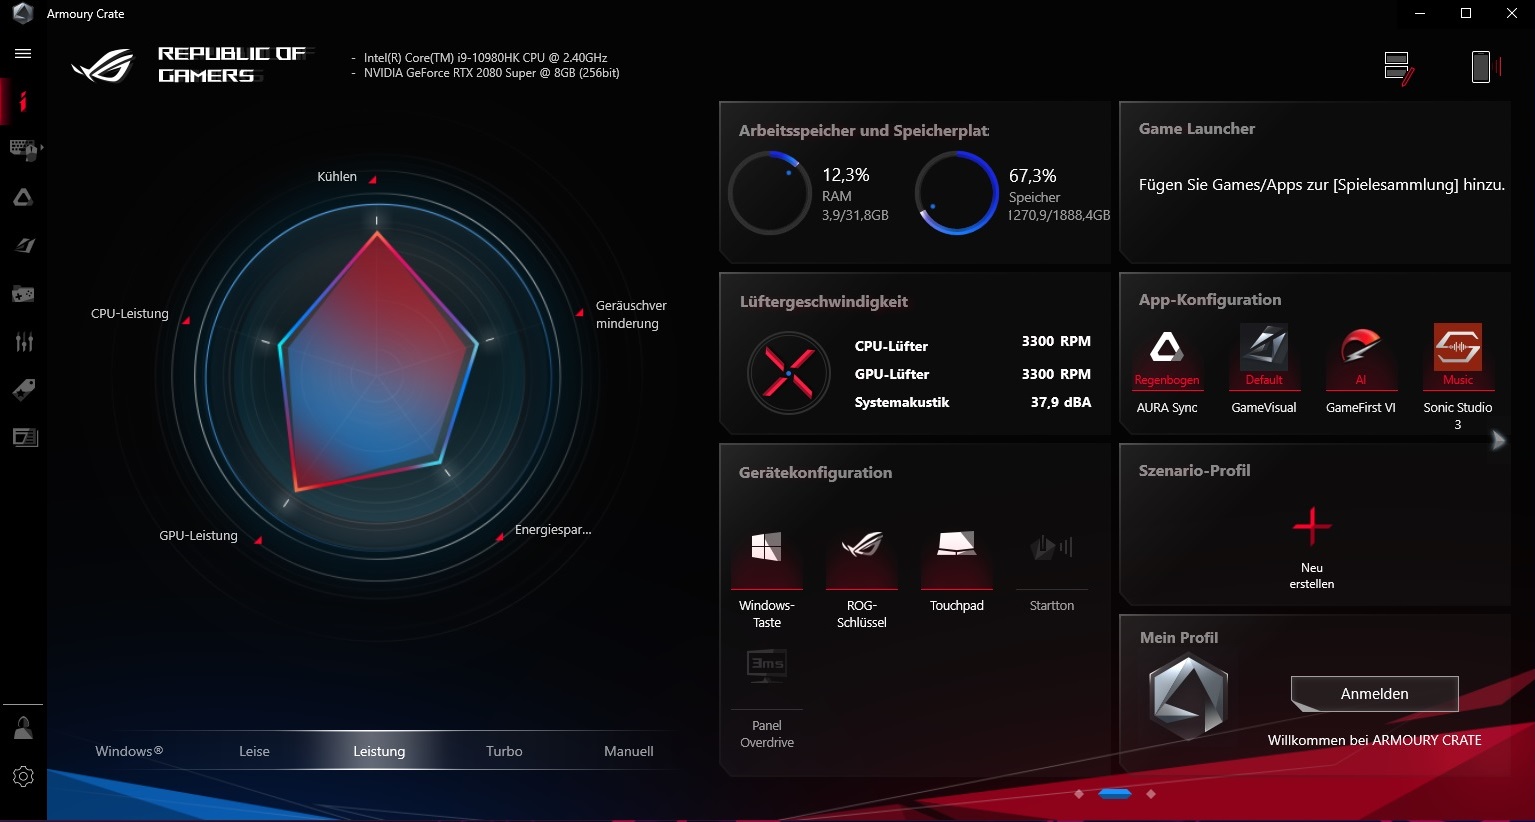Click the 37,9 dBA Systemakustik value

1061,402
